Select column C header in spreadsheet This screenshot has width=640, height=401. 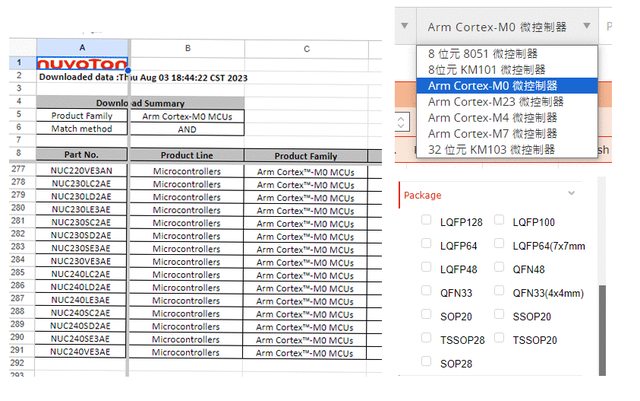305,47
